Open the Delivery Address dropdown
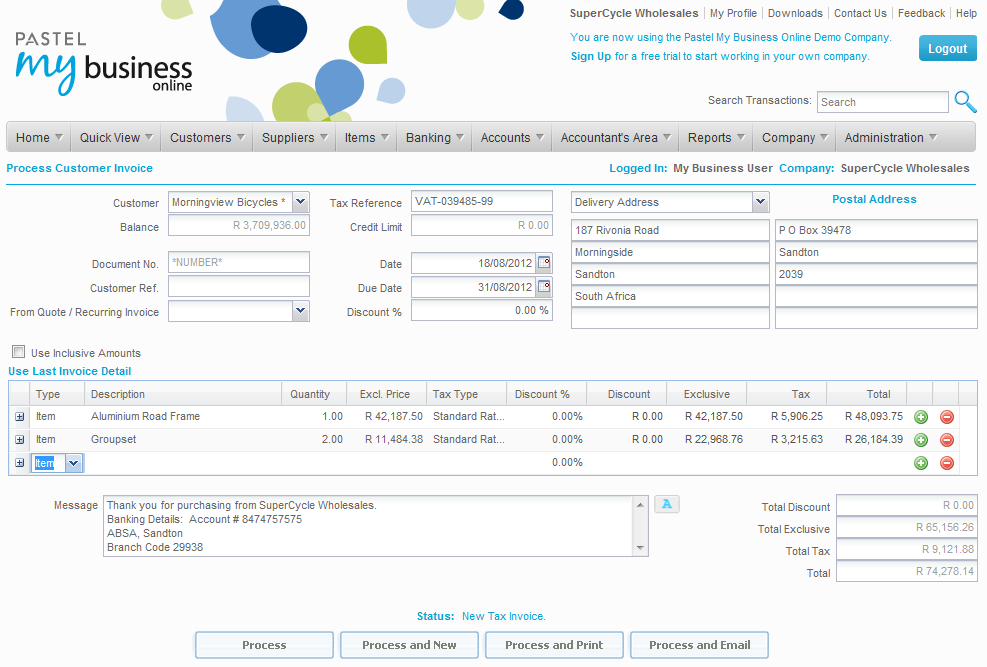This screenshot has height=667, width=987. 759,202
